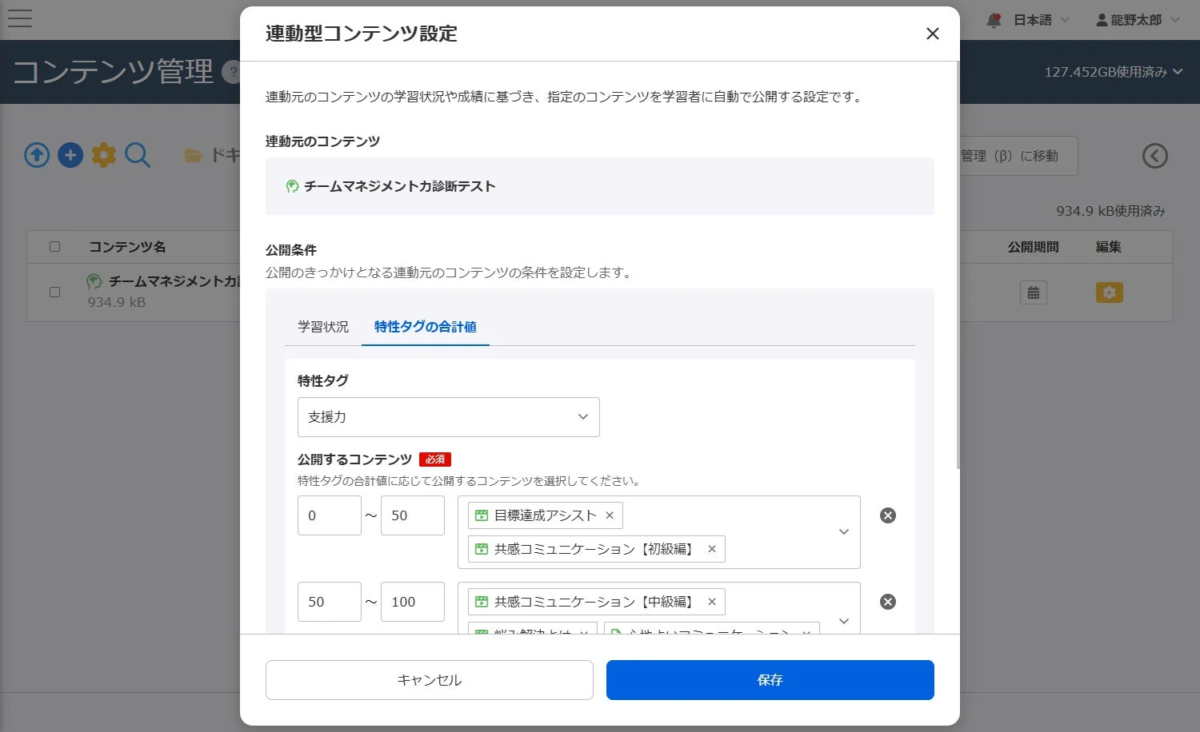Viewport: 1200px width, 732px height.
Task: Open the calendar icon under 公開期間
Action: (x=1033, y=292)
